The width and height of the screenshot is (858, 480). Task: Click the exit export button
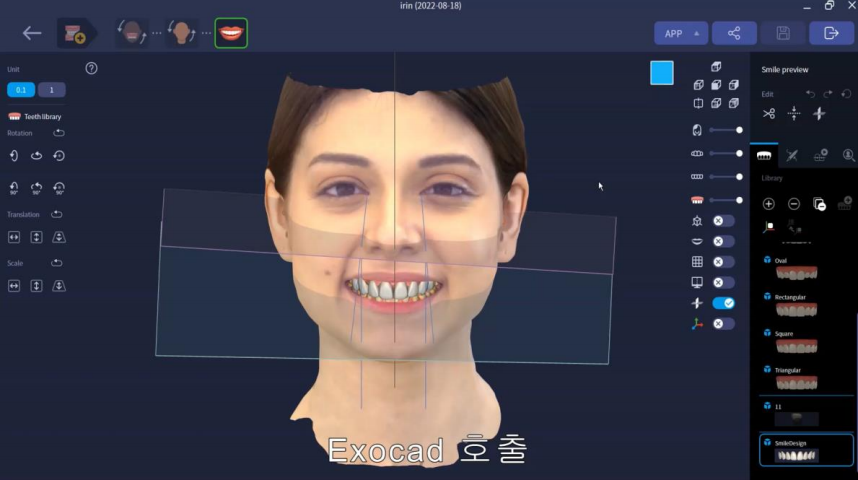click(x=831, y=33)
